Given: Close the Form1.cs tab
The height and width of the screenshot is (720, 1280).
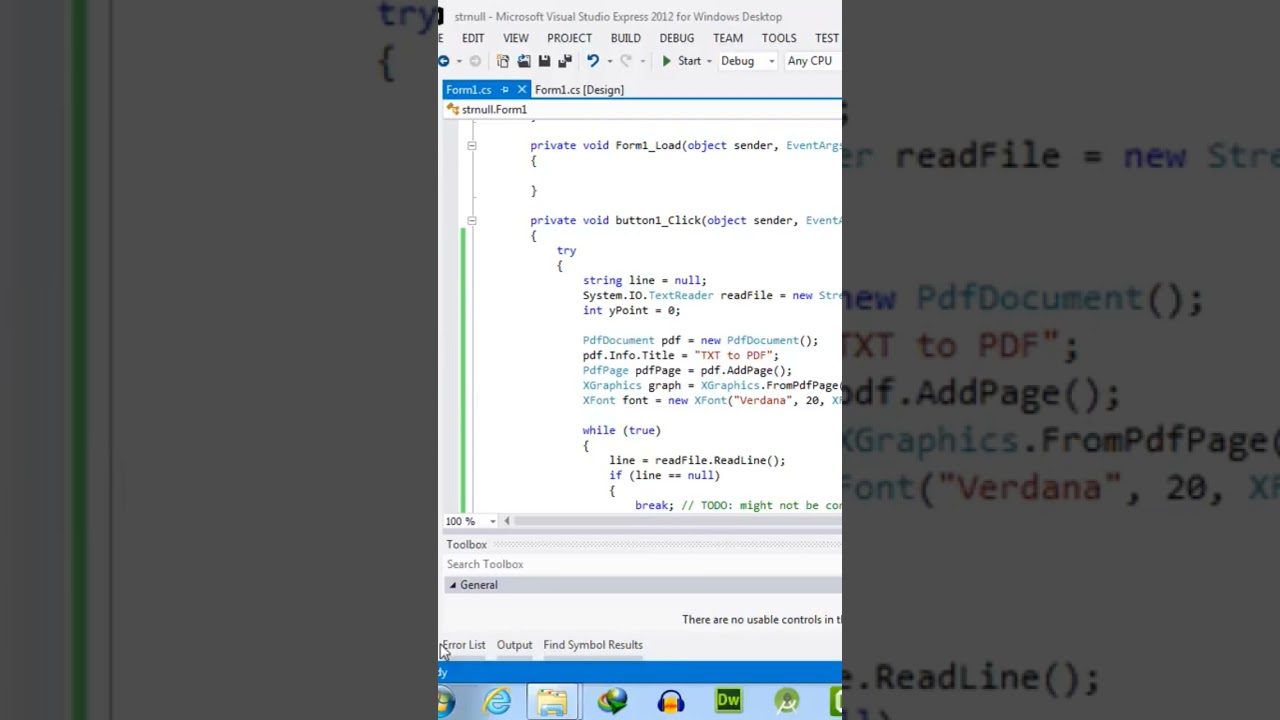Looking at the screenshot, I should 521,90.
